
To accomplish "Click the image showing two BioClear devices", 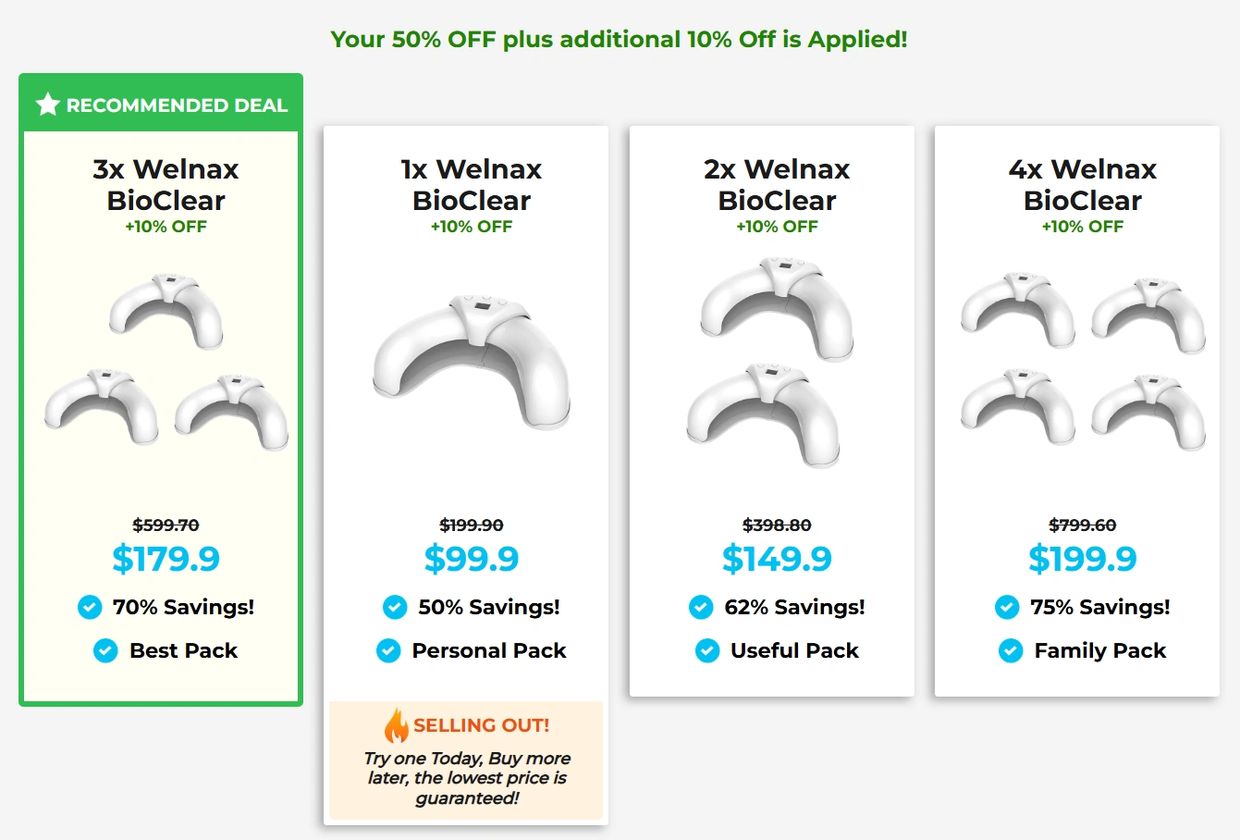I will coord(771,363).
